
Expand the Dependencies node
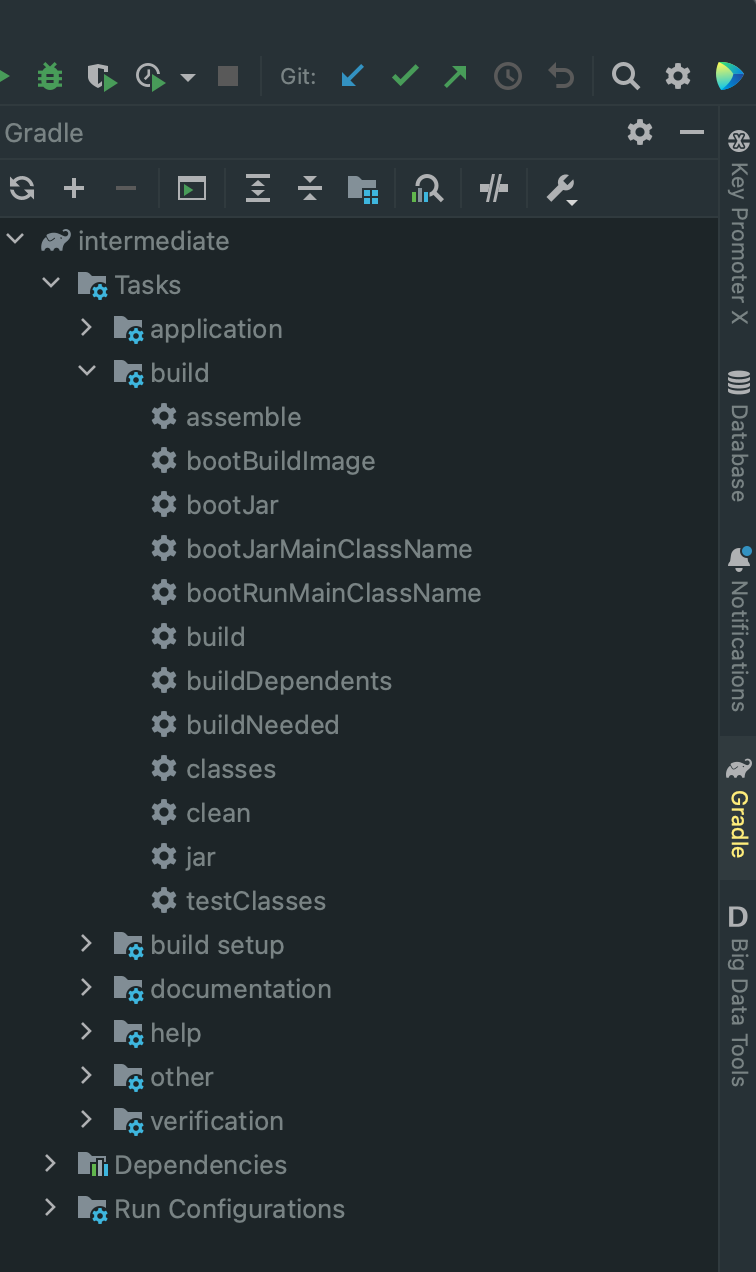[50, 1164]
